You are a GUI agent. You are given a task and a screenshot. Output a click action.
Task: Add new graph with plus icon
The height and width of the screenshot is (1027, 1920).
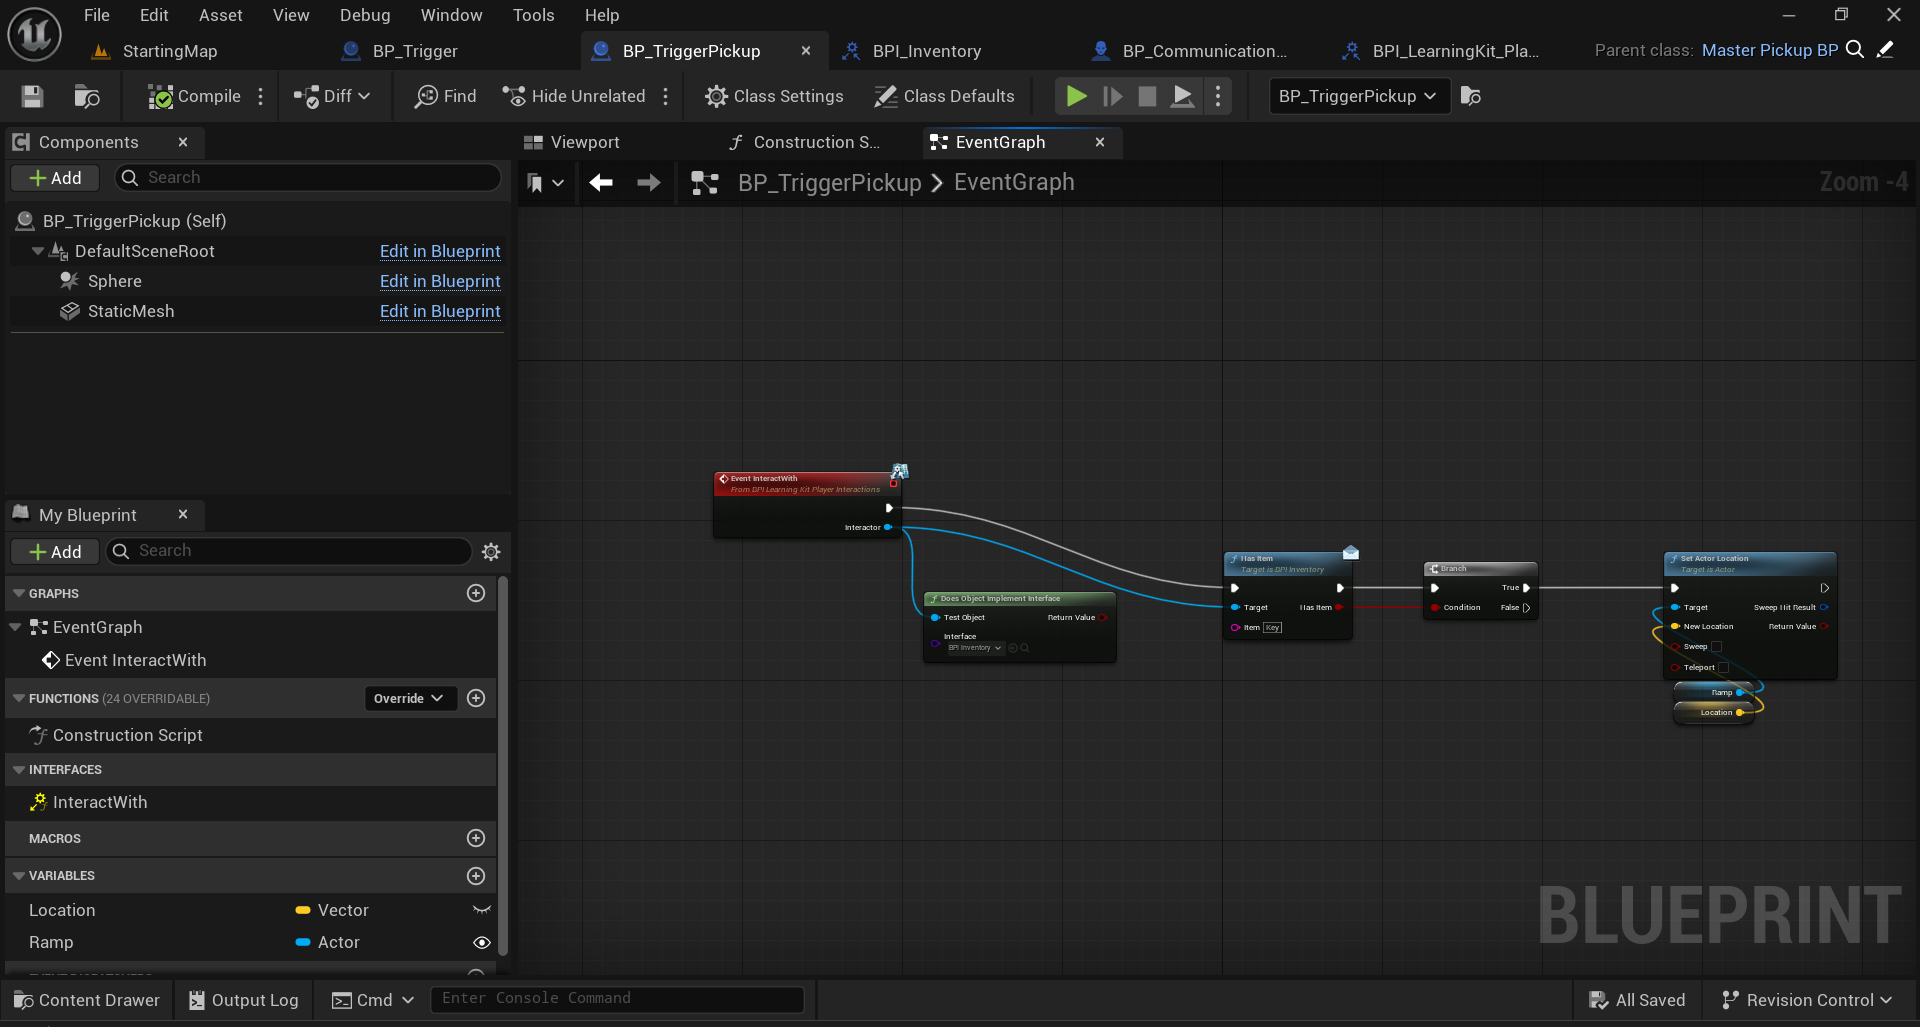click(476, 593)
